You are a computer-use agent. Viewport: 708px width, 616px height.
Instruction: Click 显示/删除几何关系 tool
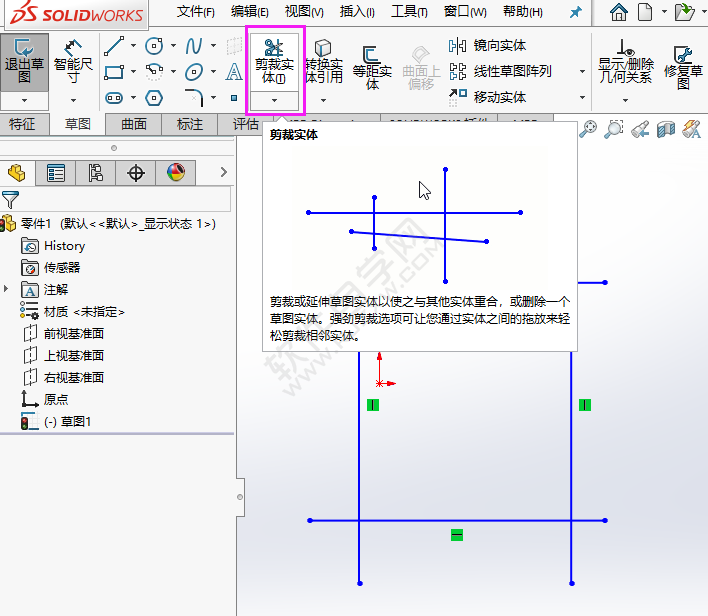(626, 62)
